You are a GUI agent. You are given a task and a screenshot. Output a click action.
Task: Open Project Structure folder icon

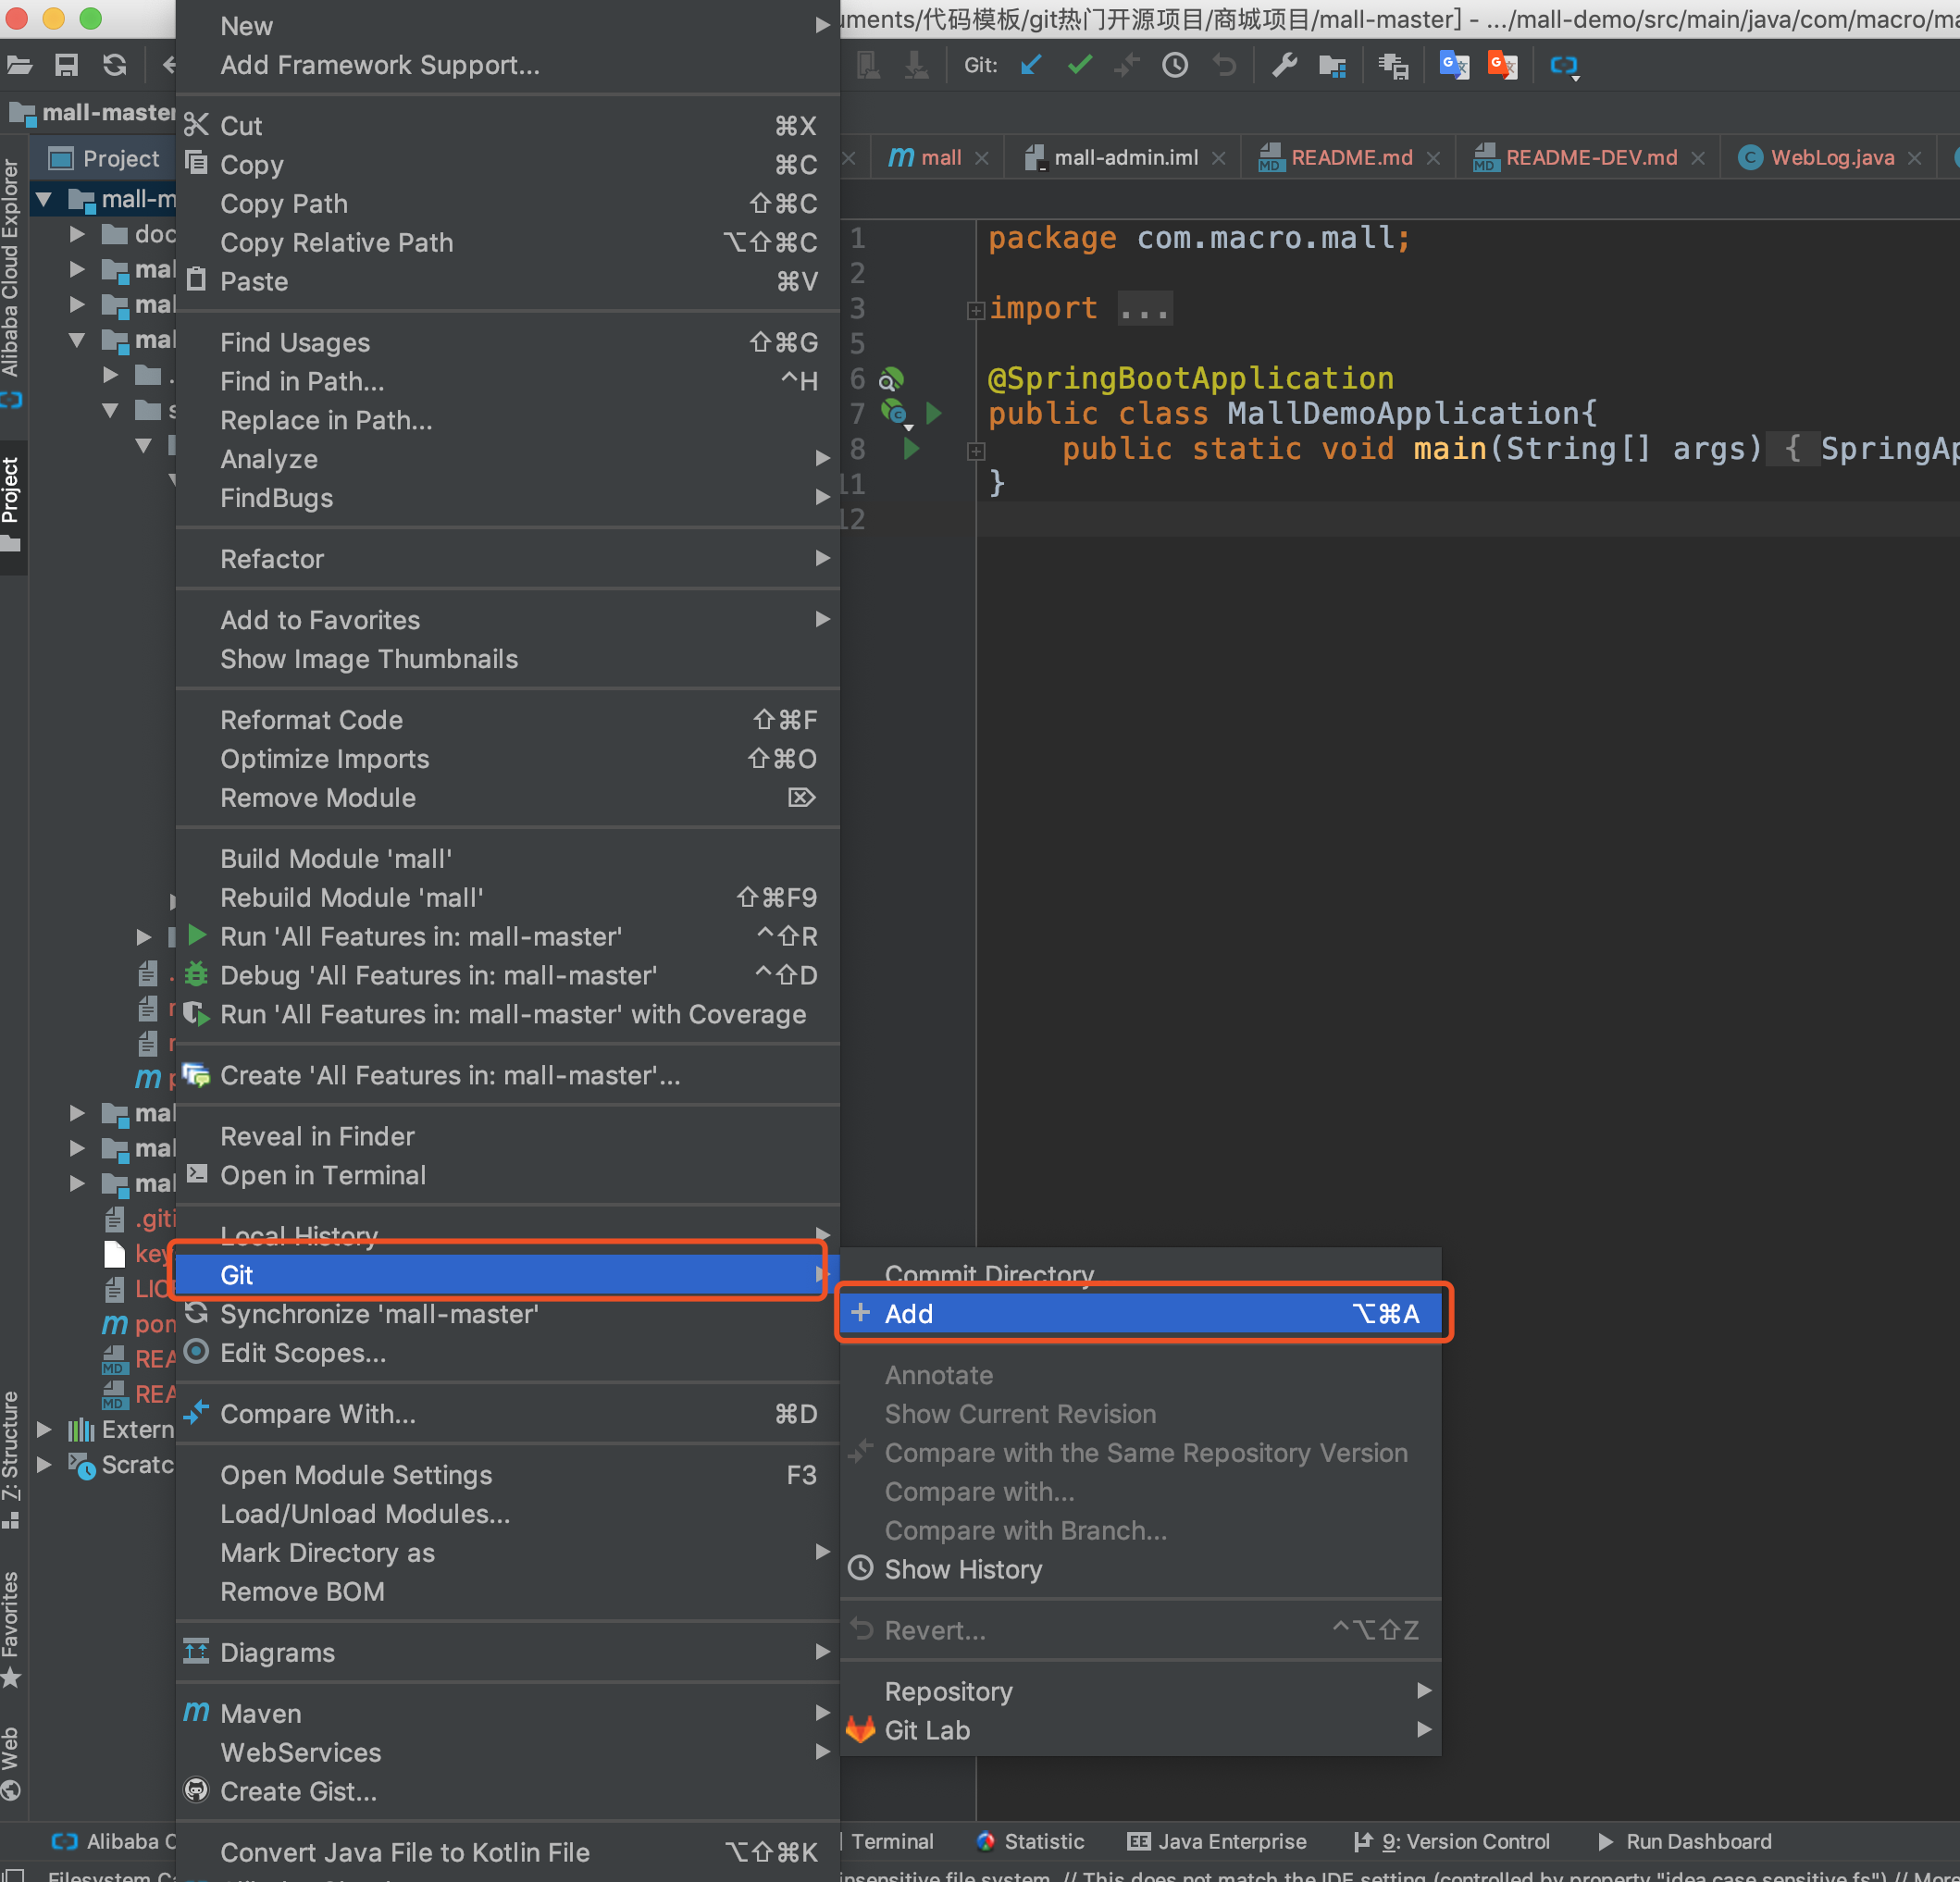point(1332,66)
